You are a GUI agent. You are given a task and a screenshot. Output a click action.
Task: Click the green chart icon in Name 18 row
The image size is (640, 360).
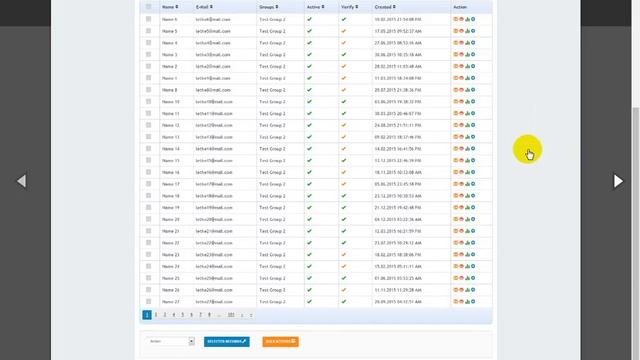coord(467,196)
